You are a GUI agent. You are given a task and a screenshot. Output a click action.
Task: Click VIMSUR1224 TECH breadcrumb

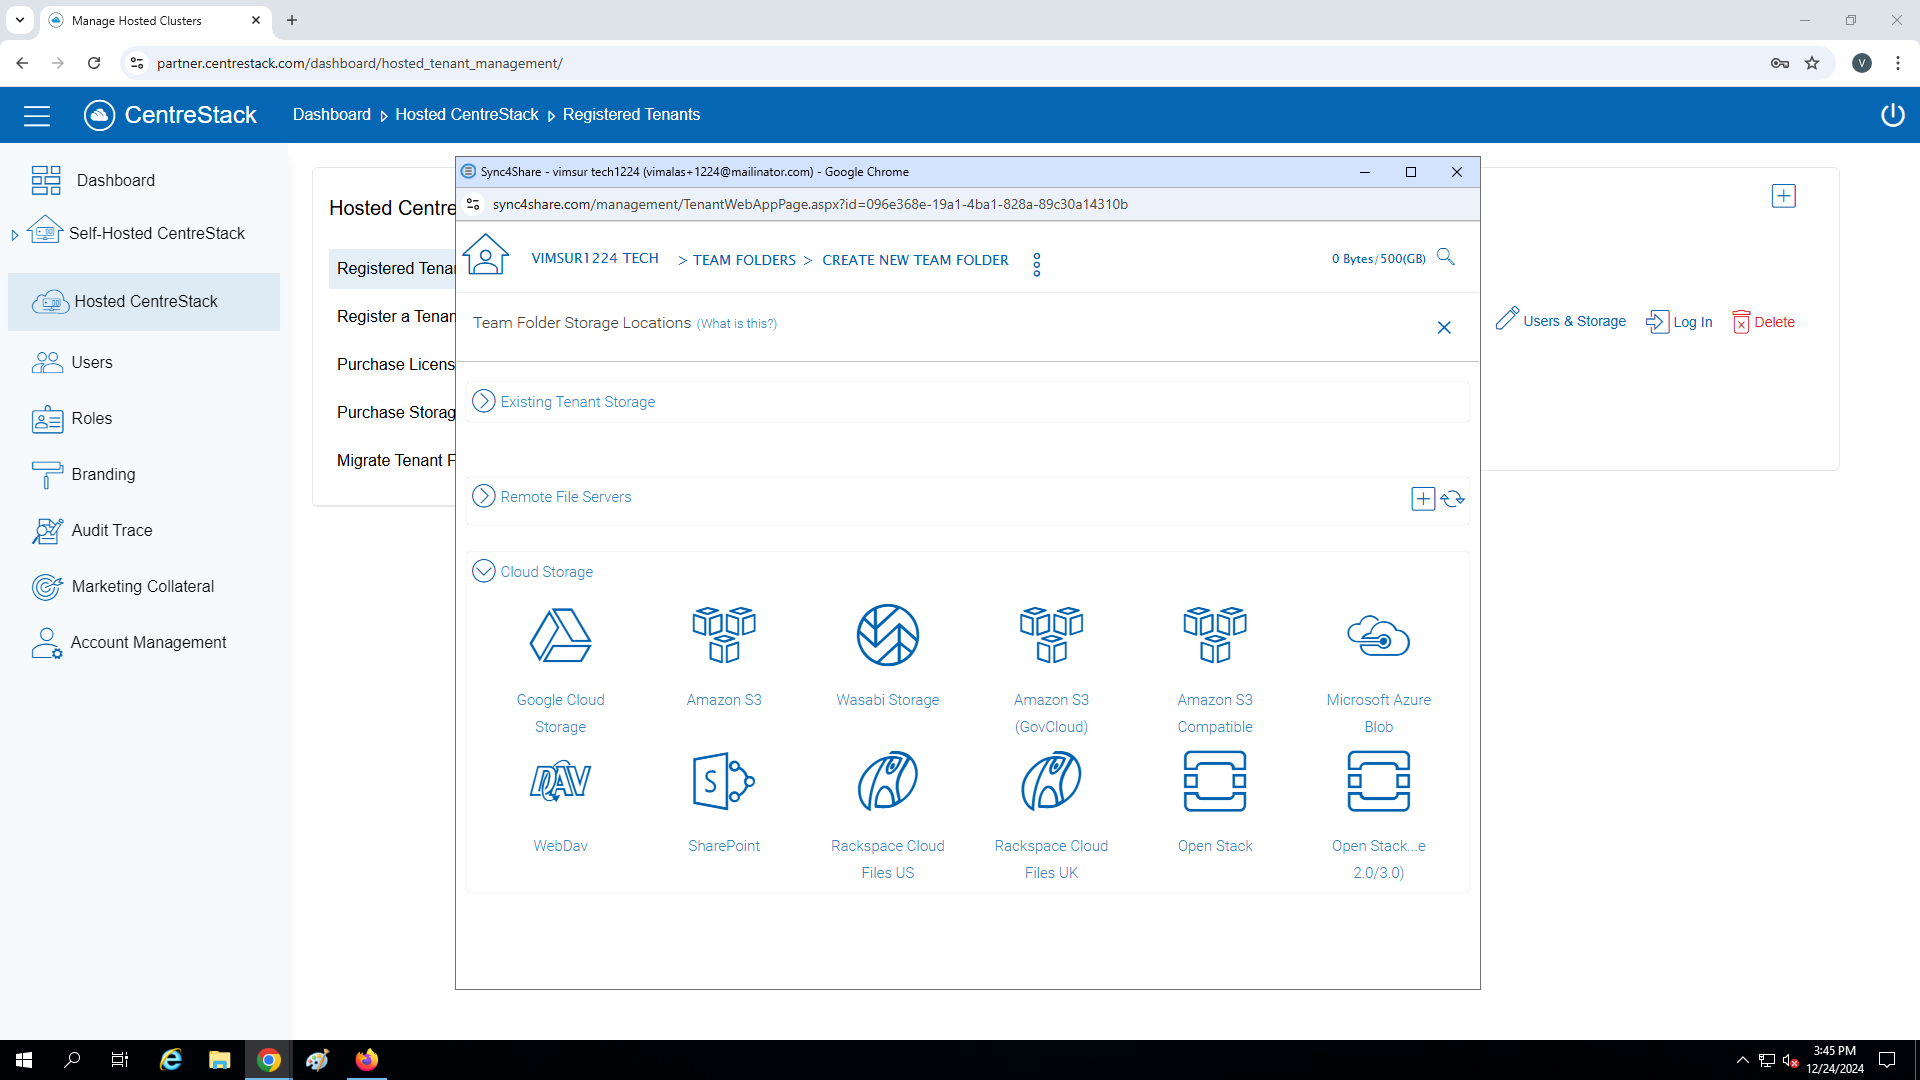[595, 258]
